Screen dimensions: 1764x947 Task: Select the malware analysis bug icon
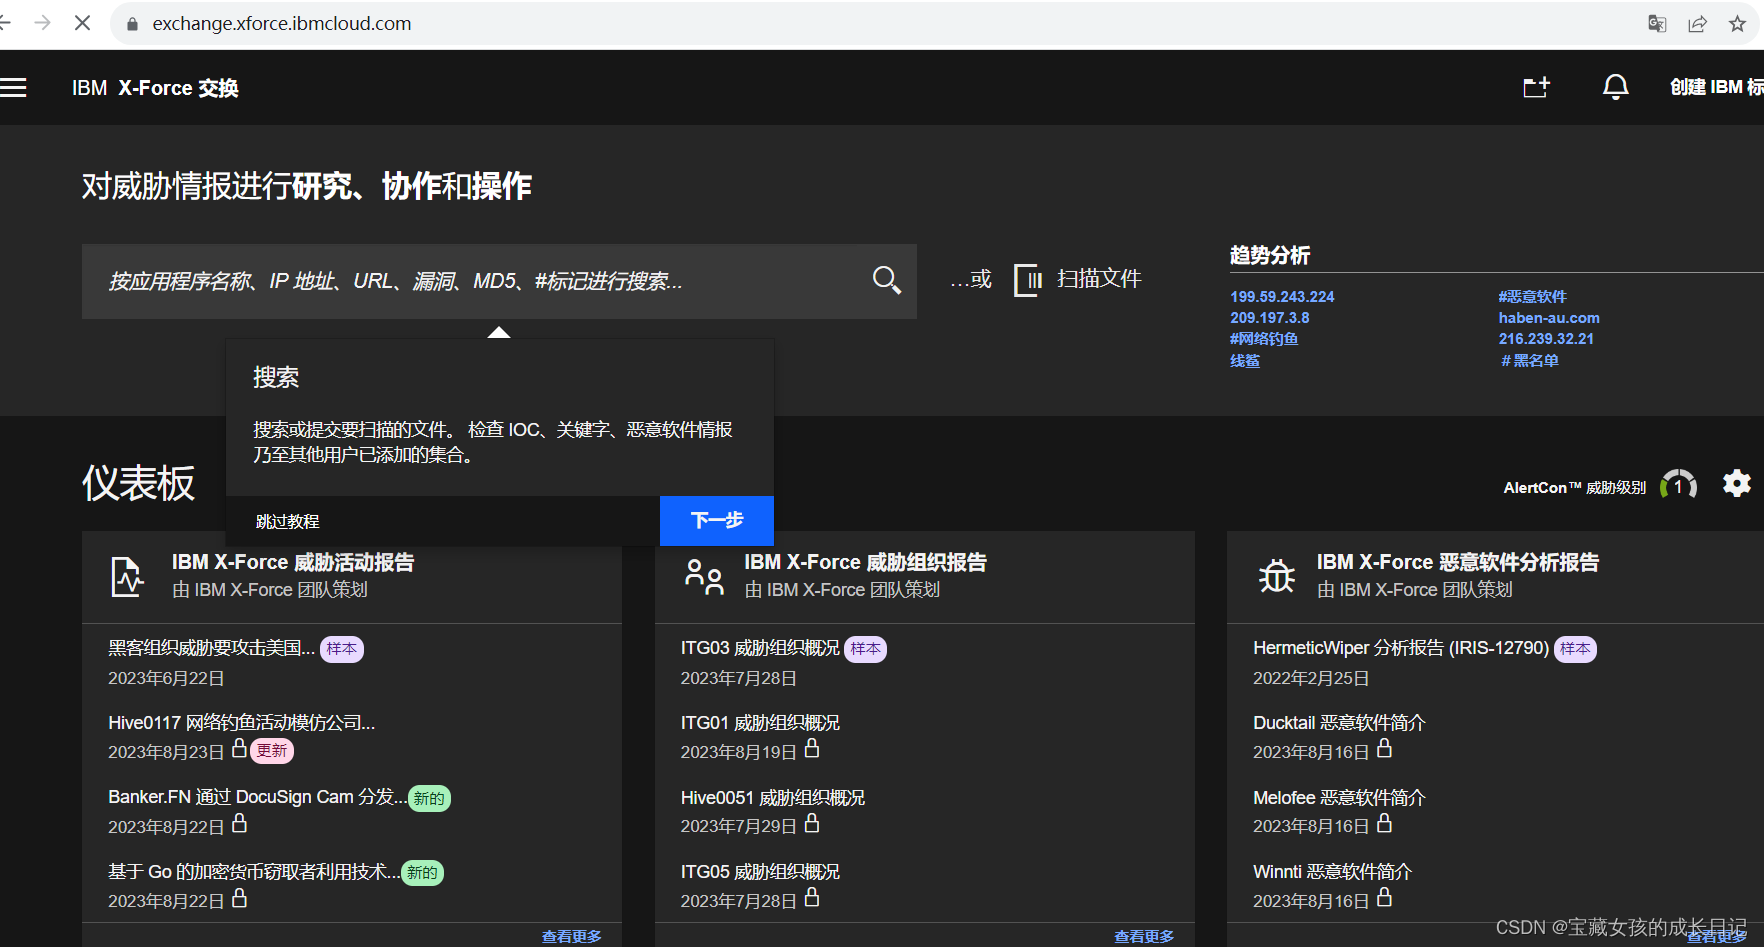1277,576
